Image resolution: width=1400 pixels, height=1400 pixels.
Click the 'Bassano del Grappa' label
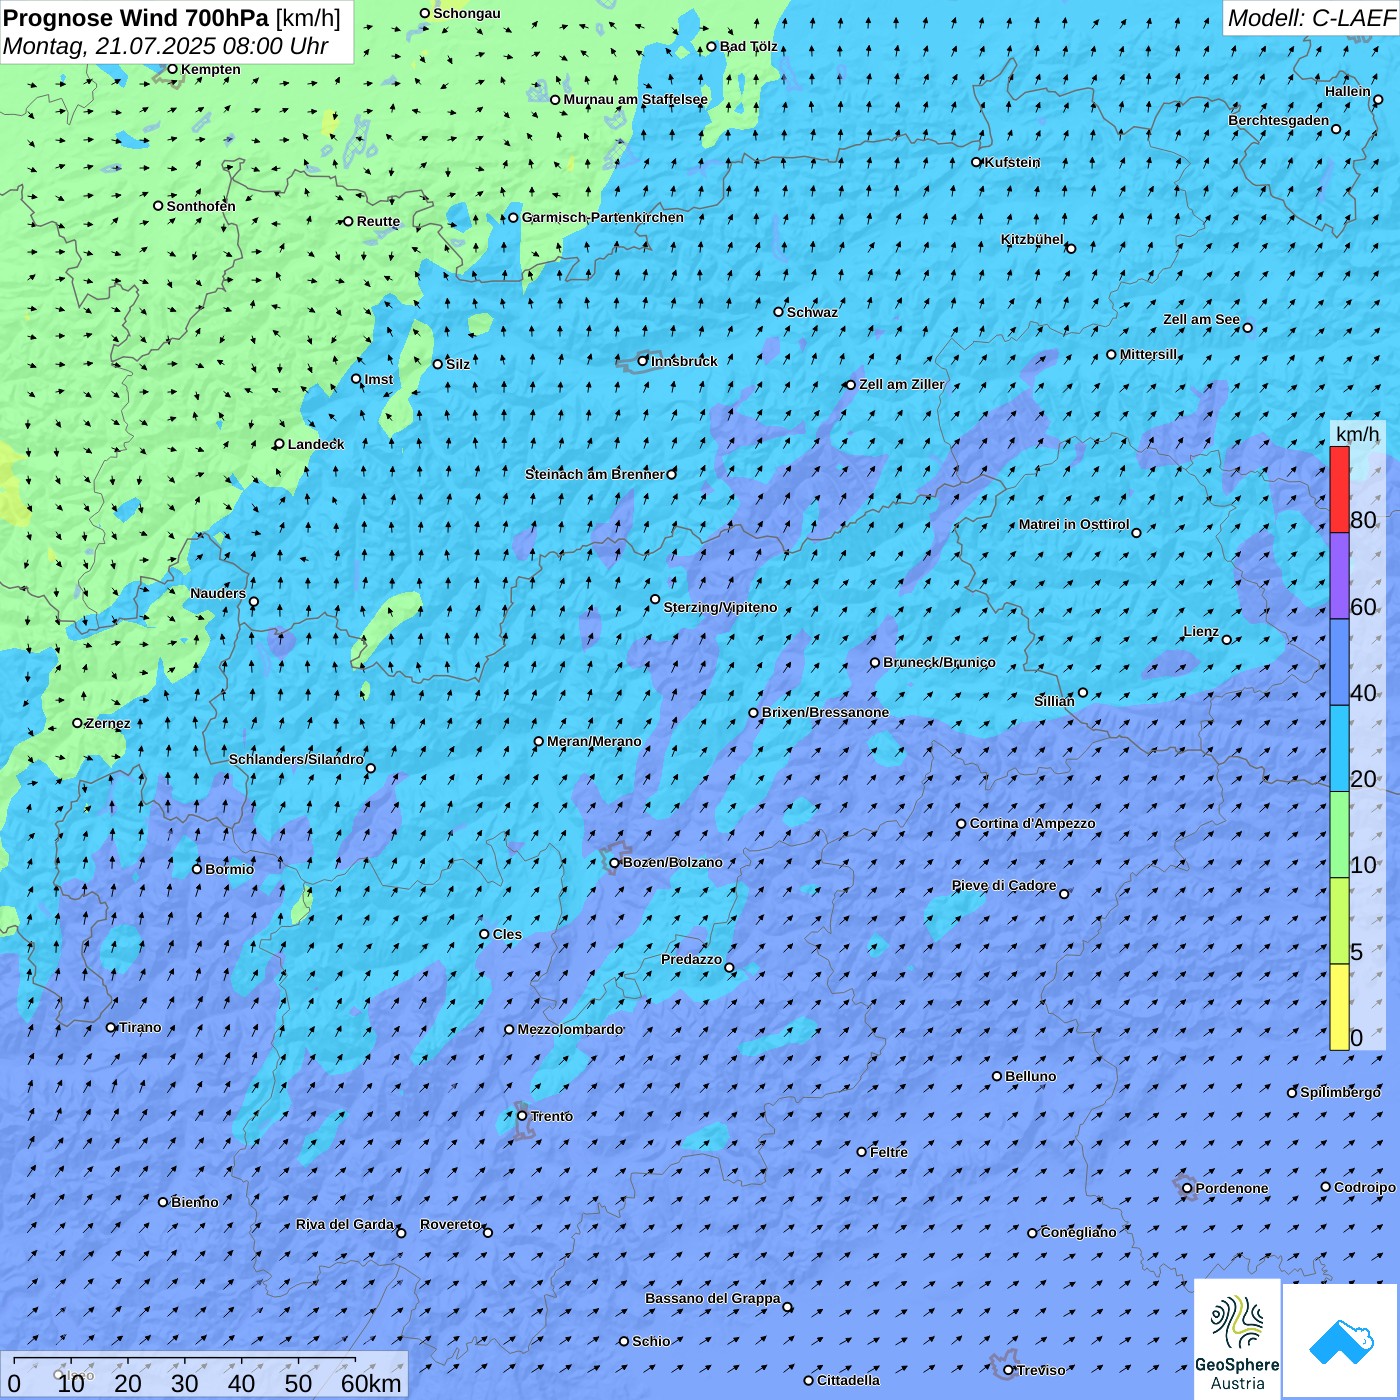[713, 1298]
